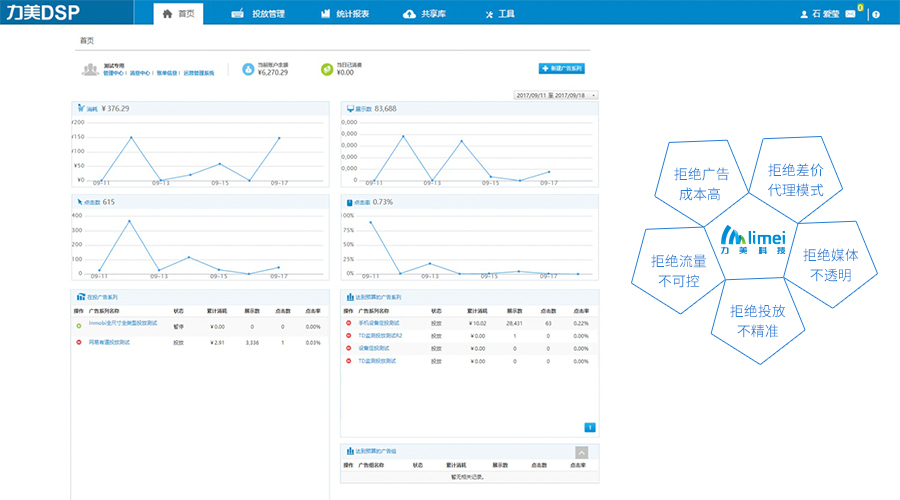Open the 网易有道投放测试 campaign link
Image resolution: width=900 pixels, height=500 pixels.
tap(109, 342)
